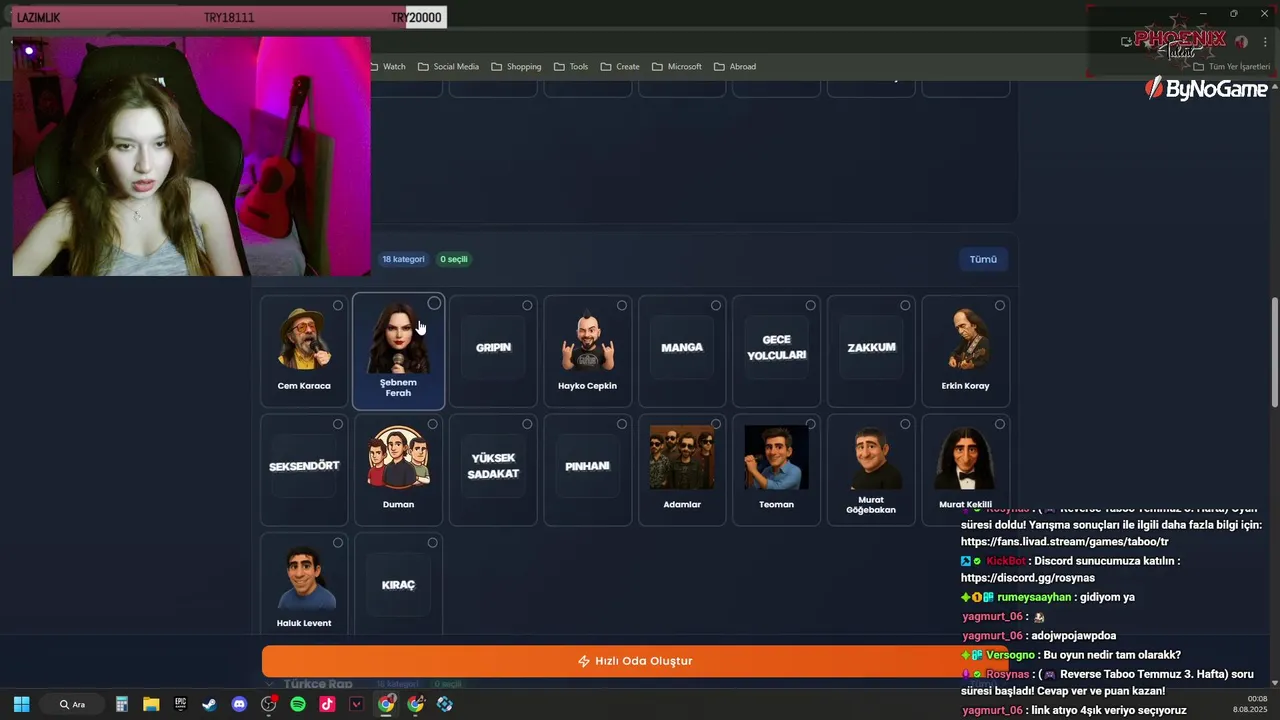Click the taskbar clock and date
The width and height of the screenshot is (1280, 720).
pyautogui.click(x=1249, y=704)
